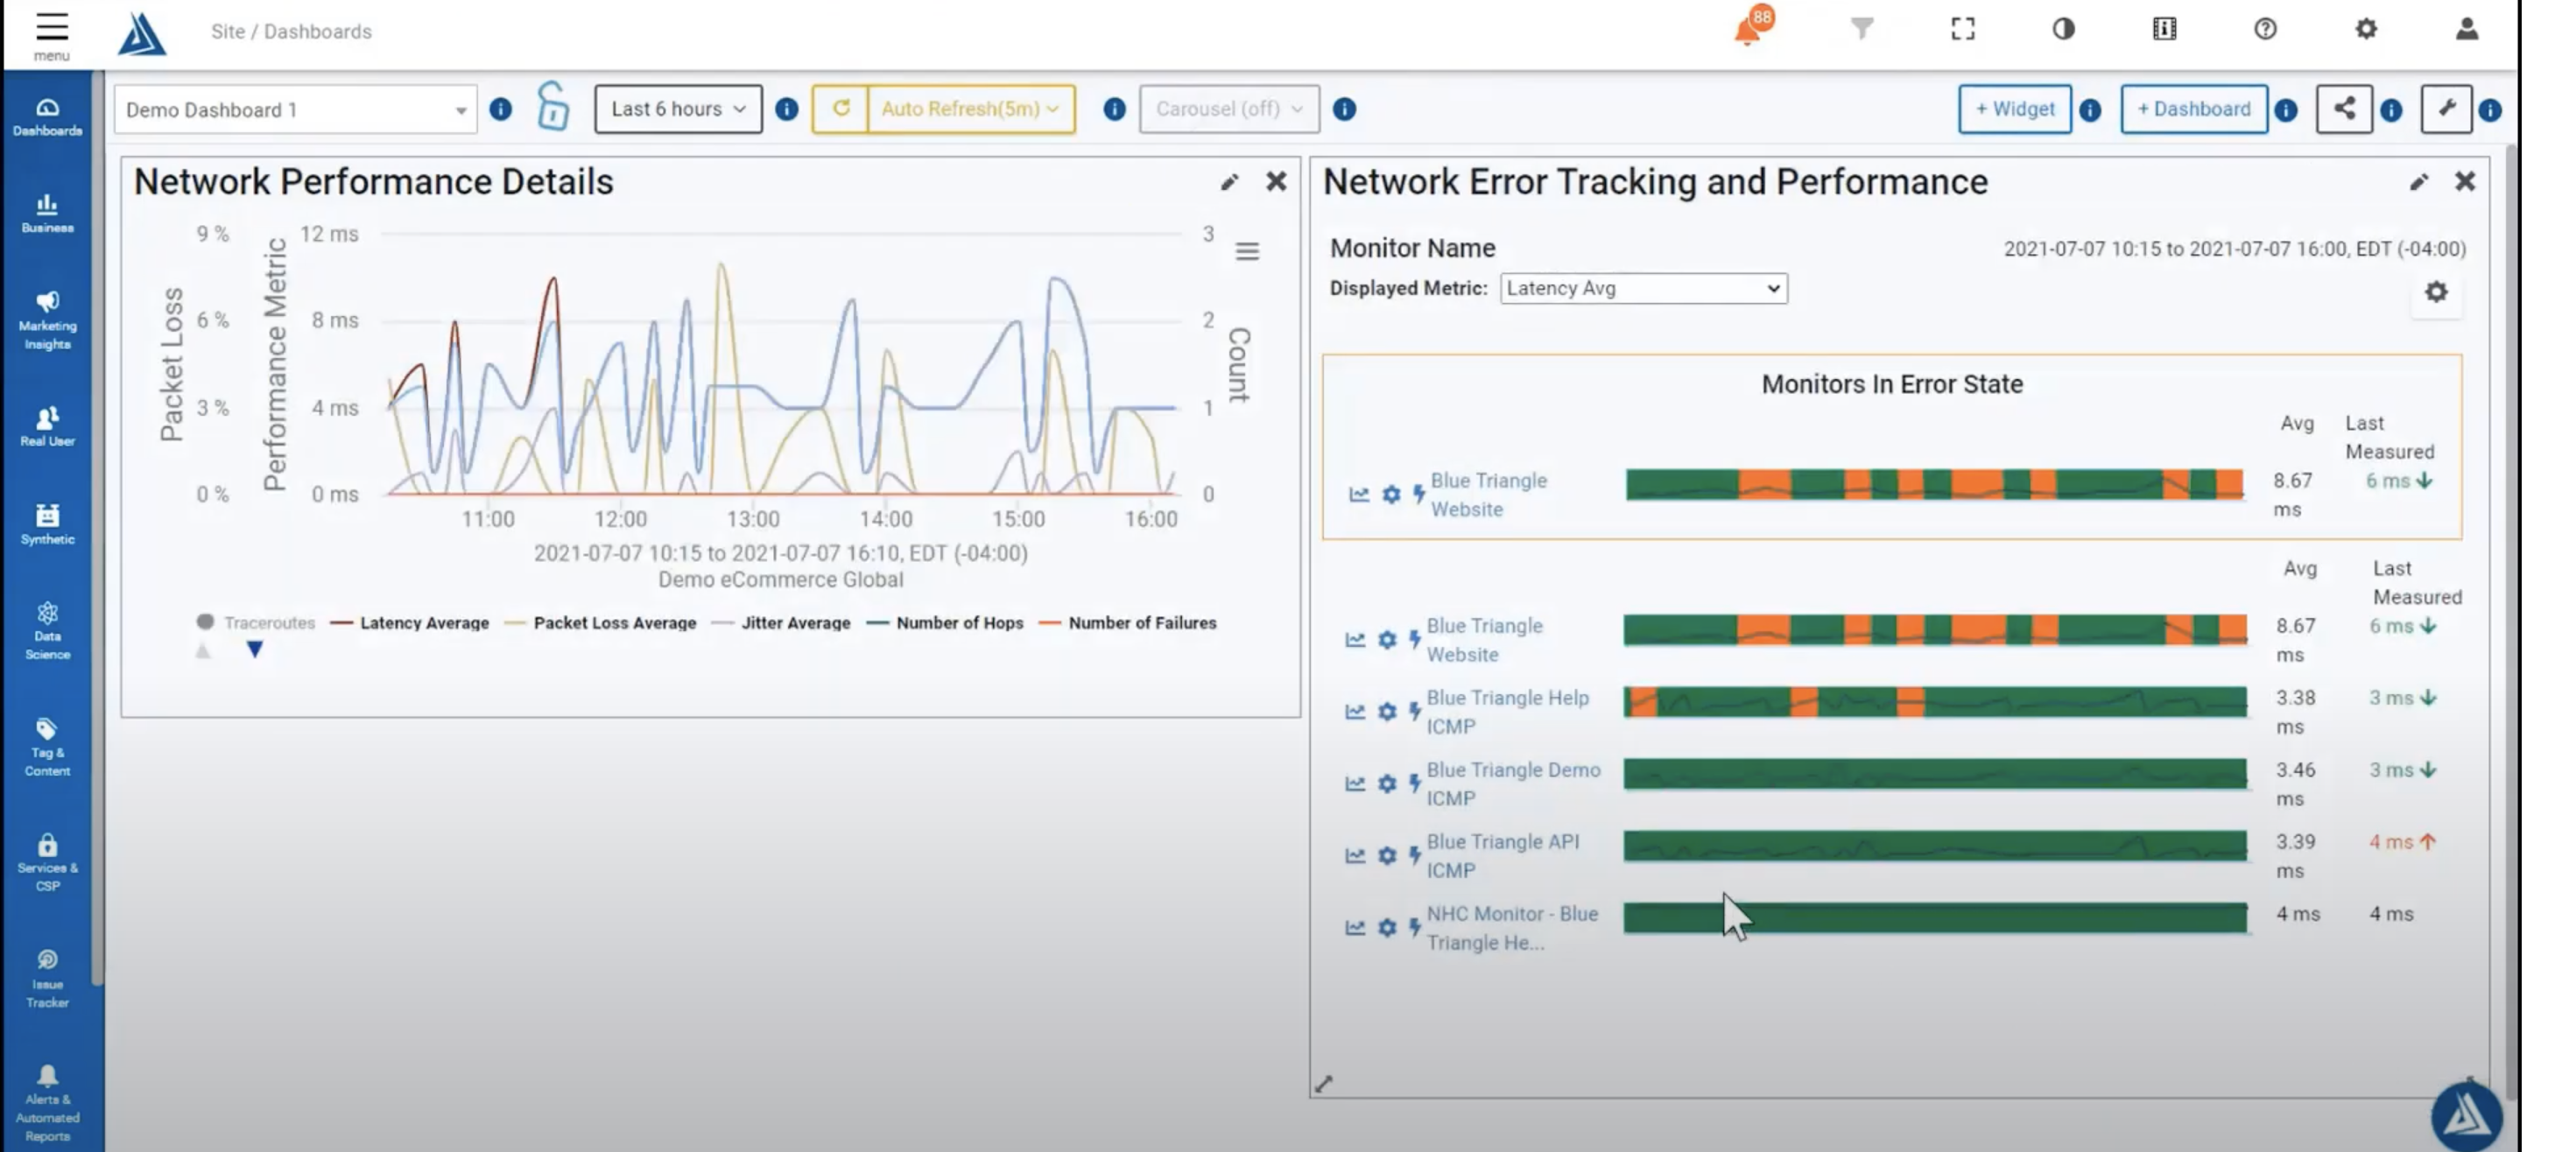Click info icon next to Carousel dropdown
This screenshot has height=1152, width=2576.
point(1345,109)
